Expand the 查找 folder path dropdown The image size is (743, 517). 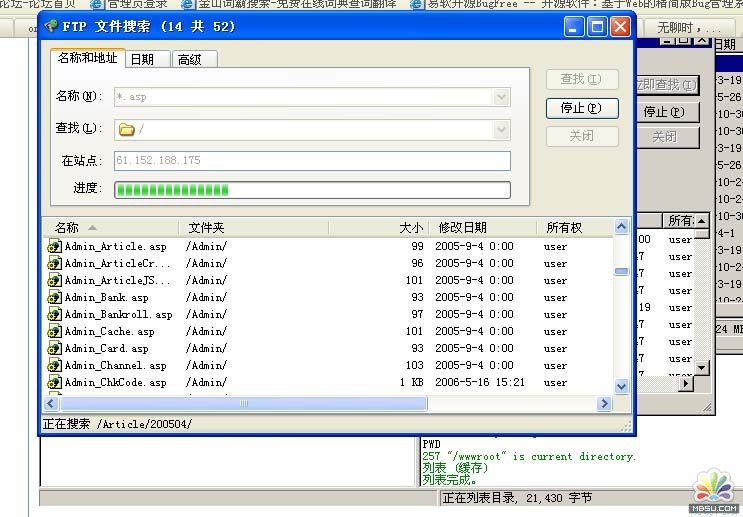(x=501, y=129)
